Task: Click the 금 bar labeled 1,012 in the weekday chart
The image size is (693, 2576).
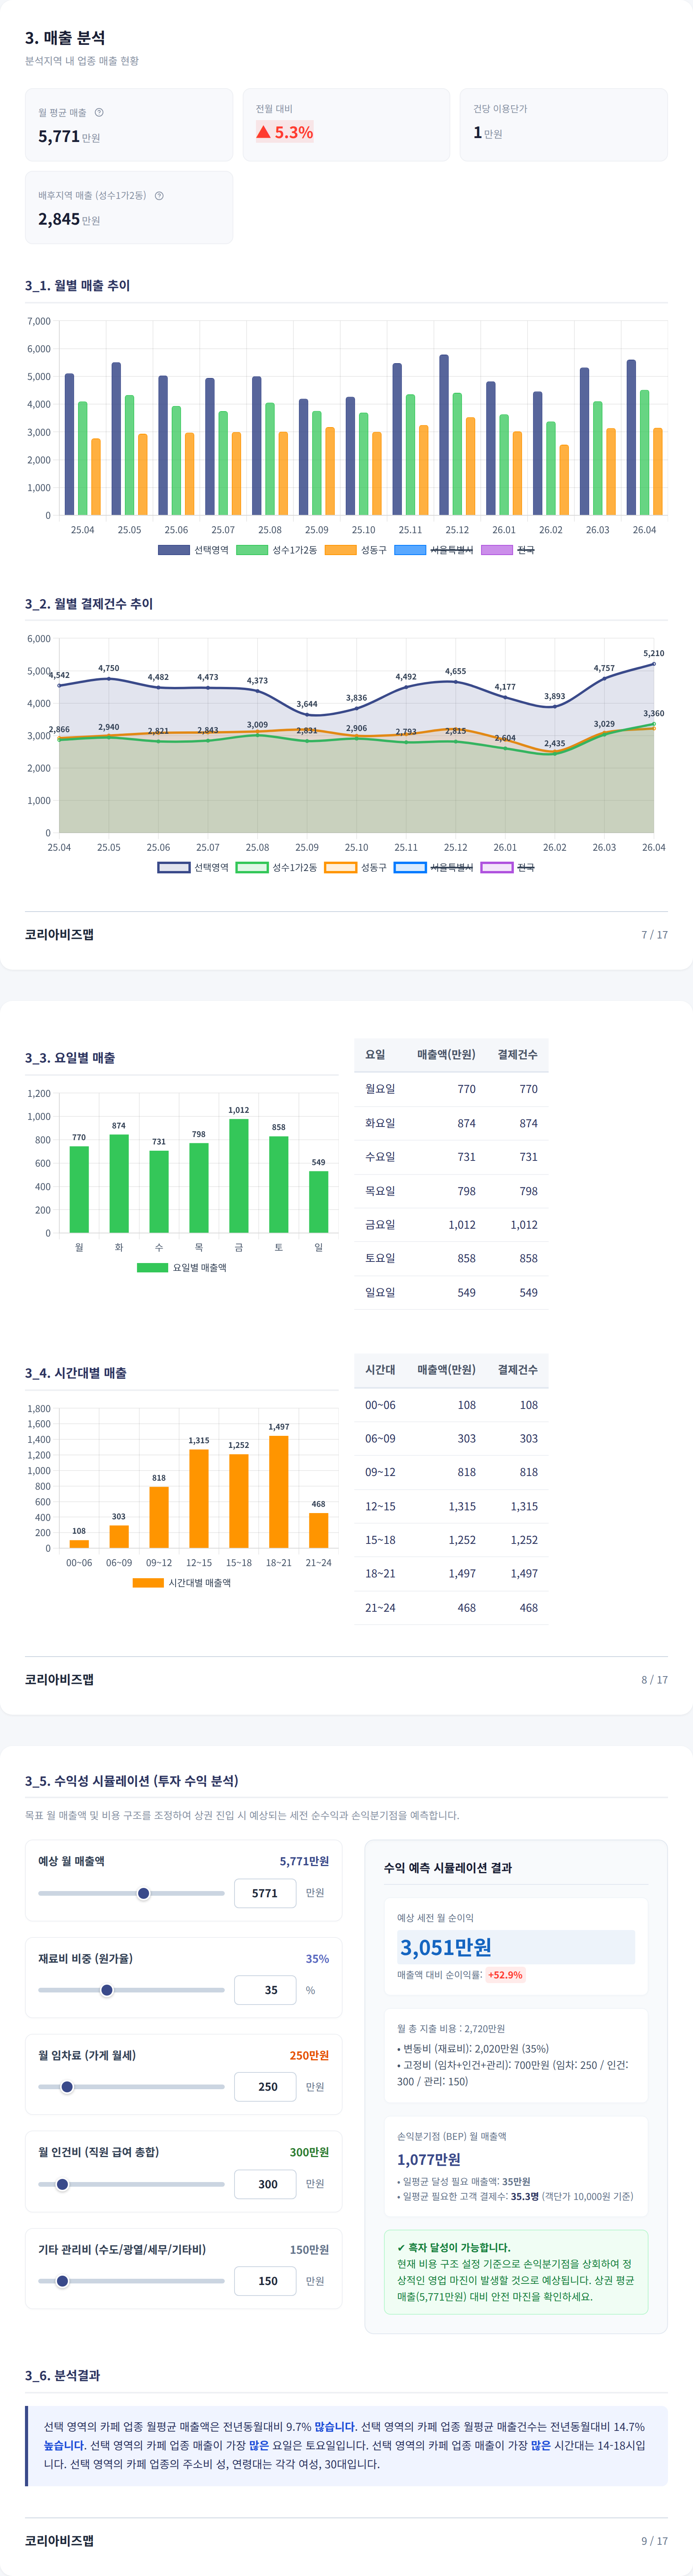Action: tap(239, 1176)
